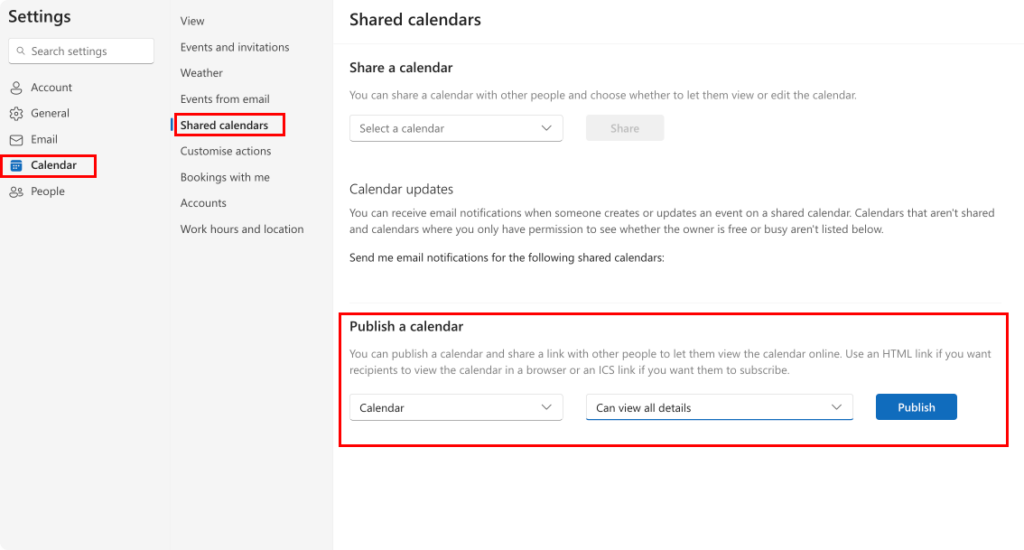Go to Events and invitations settings
The width and height of the screenshot is (1024, 550).
point(234,47)
